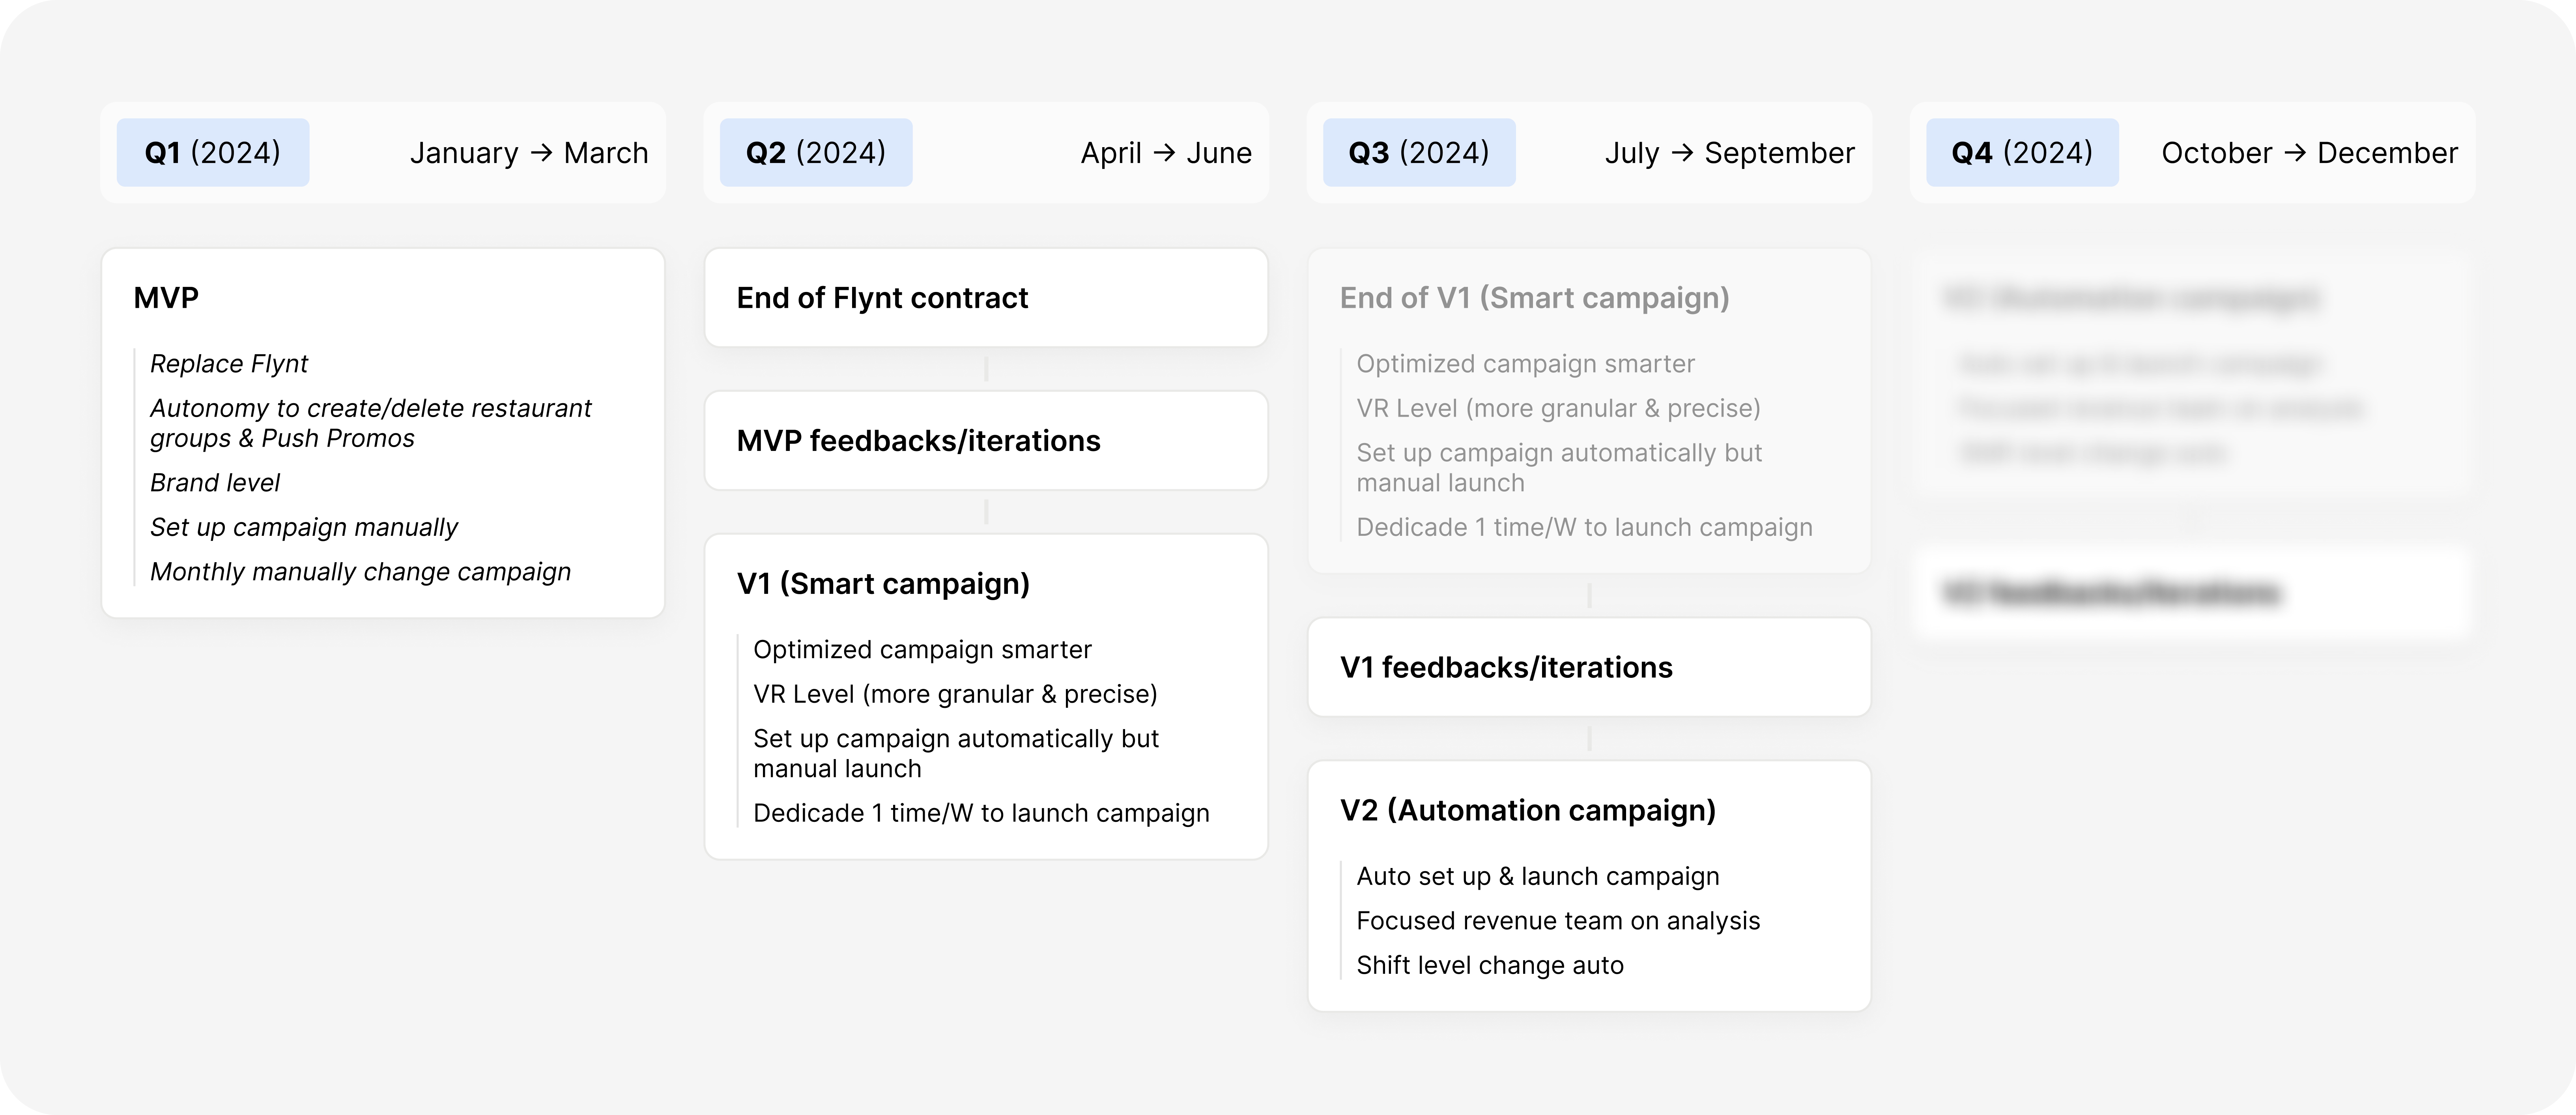This screenshot has height=1115, width=2576.
Task: Select the V2 (Automation campaign) card heading
Action: (1527, 810)
